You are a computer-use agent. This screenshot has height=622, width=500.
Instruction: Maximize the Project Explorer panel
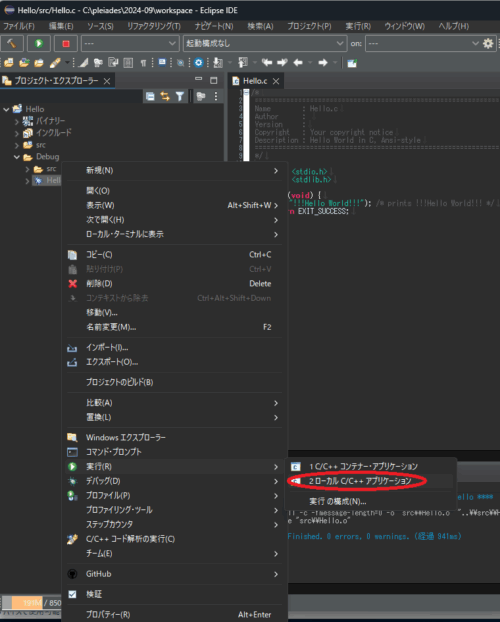213,81
